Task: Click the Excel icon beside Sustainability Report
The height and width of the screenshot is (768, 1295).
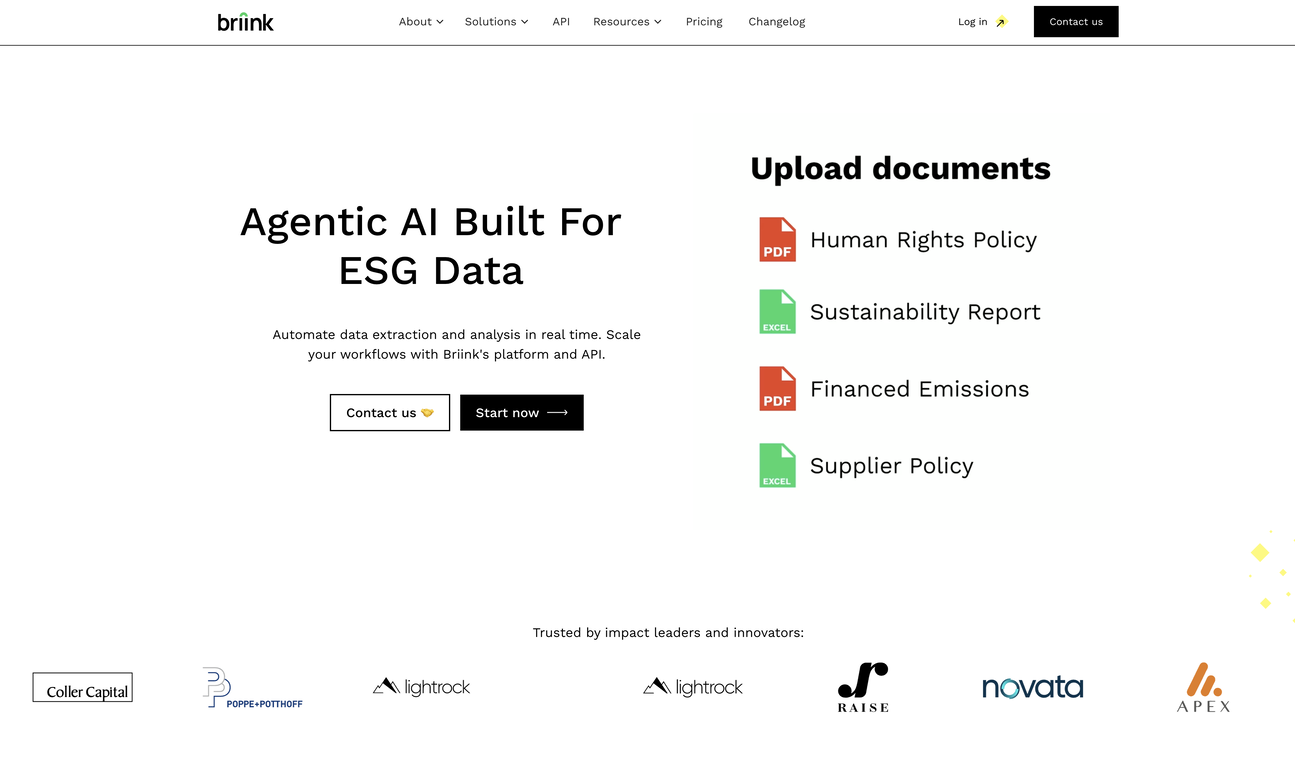Action: tap(777, 312)
